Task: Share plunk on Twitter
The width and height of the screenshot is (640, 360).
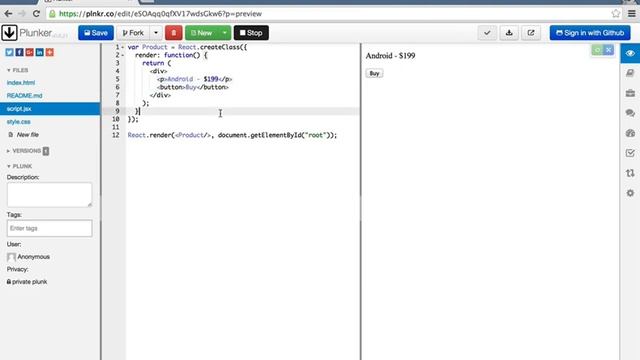Action: [x=9, y=52]
